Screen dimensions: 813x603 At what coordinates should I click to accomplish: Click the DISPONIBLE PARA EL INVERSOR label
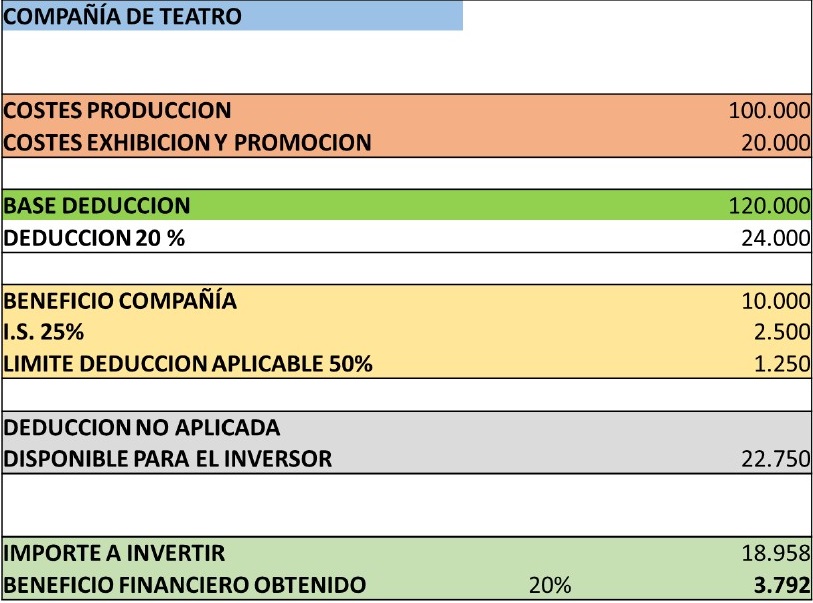[x=168, y=459]
